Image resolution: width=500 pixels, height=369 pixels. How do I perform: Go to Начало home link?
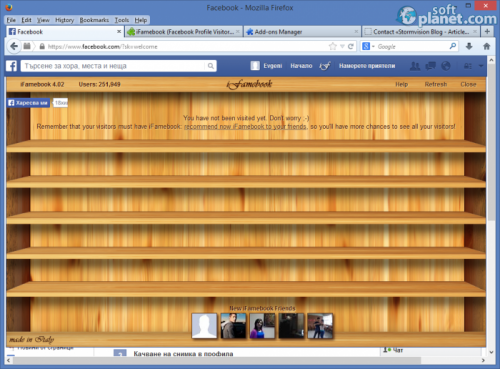(x=301, y=66)
